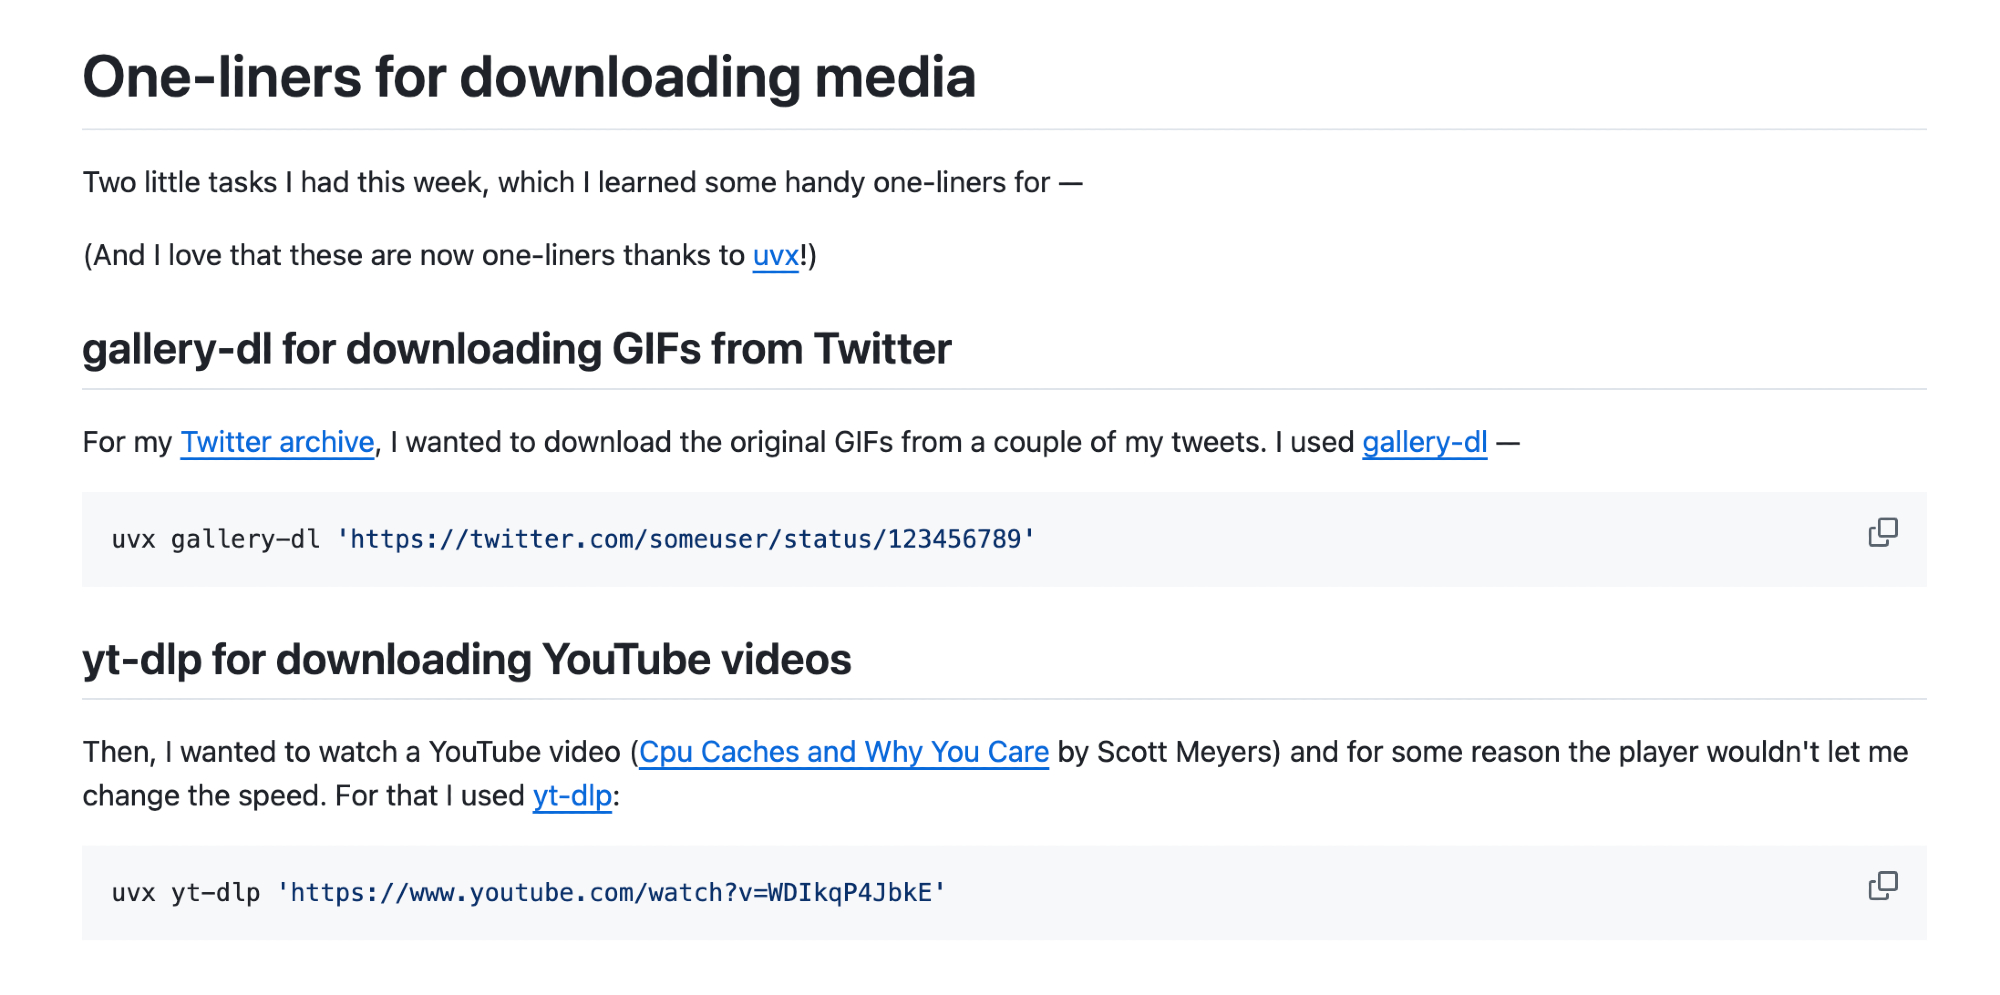
Task: Visit the Cpu Caches and Why You Care link
Action: (x=843, y=752)
